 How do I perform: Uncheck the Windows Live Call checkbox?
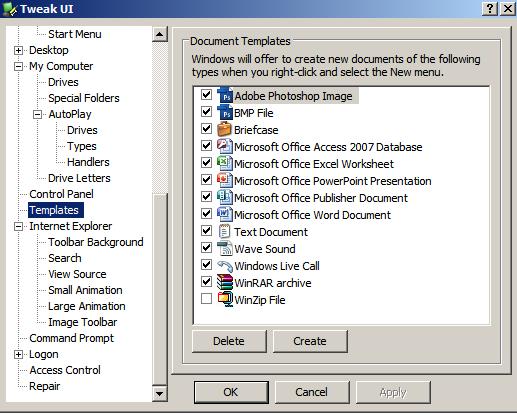click(x=207, y=265)
